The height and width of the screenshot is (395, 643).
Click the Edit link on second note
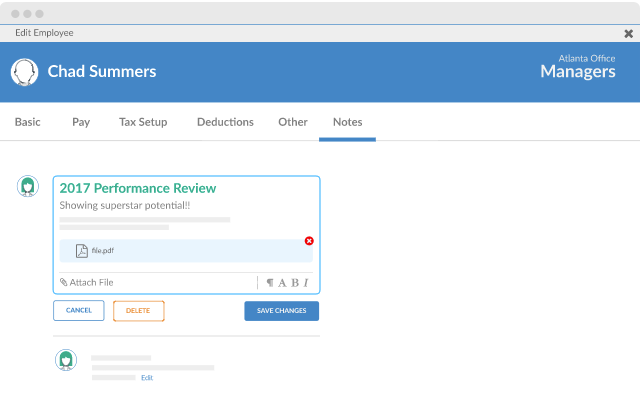147,378
